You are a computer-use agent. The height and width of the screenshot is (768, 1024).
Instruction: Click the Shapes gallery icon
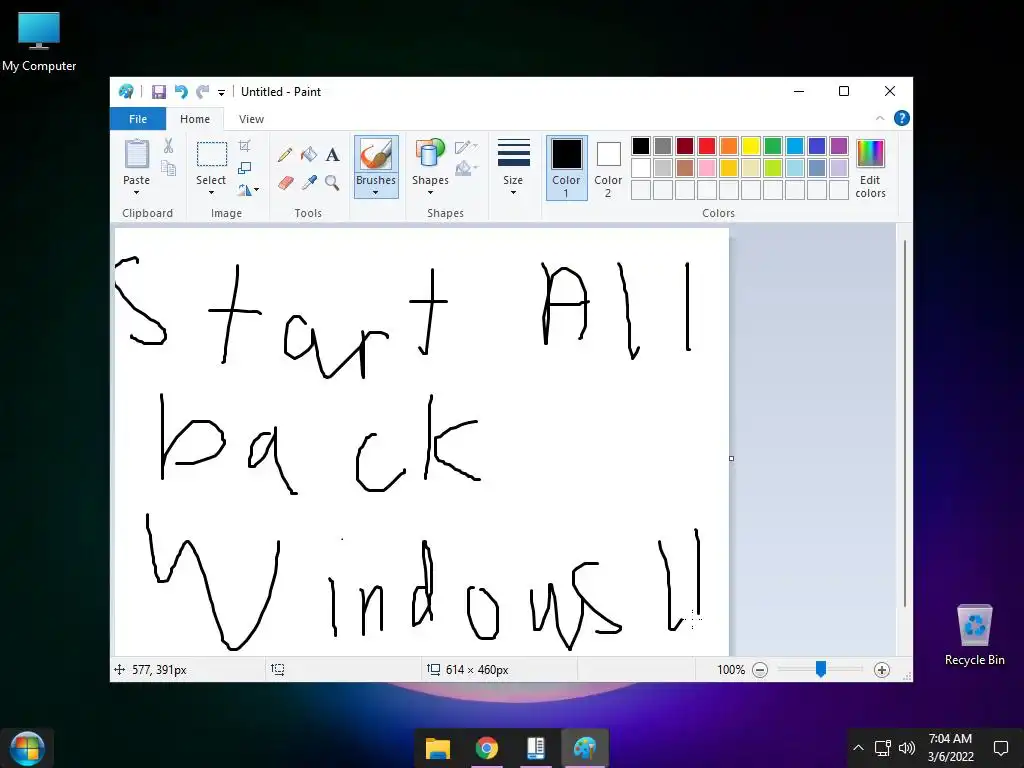[430, 154]
